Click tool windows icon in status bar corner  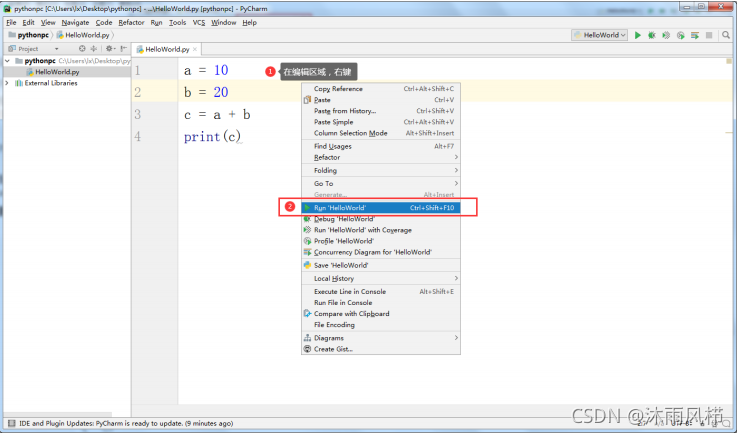(11, 423)
